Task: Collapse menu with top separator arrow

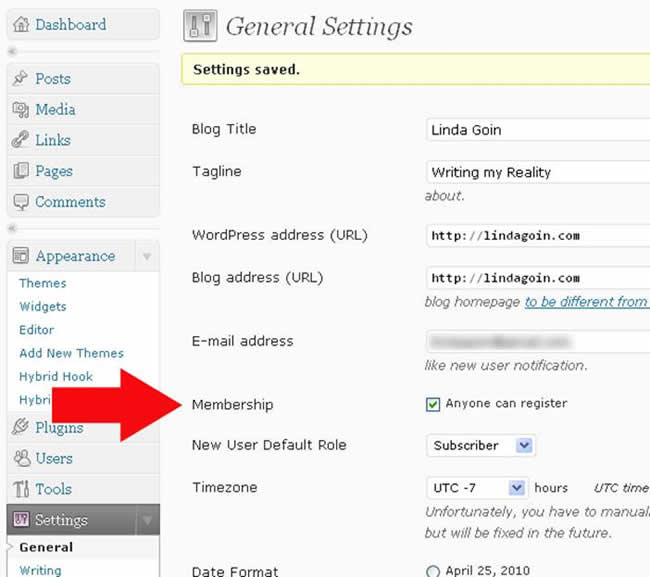Action: pyautogui.click(x=12, y=51)
